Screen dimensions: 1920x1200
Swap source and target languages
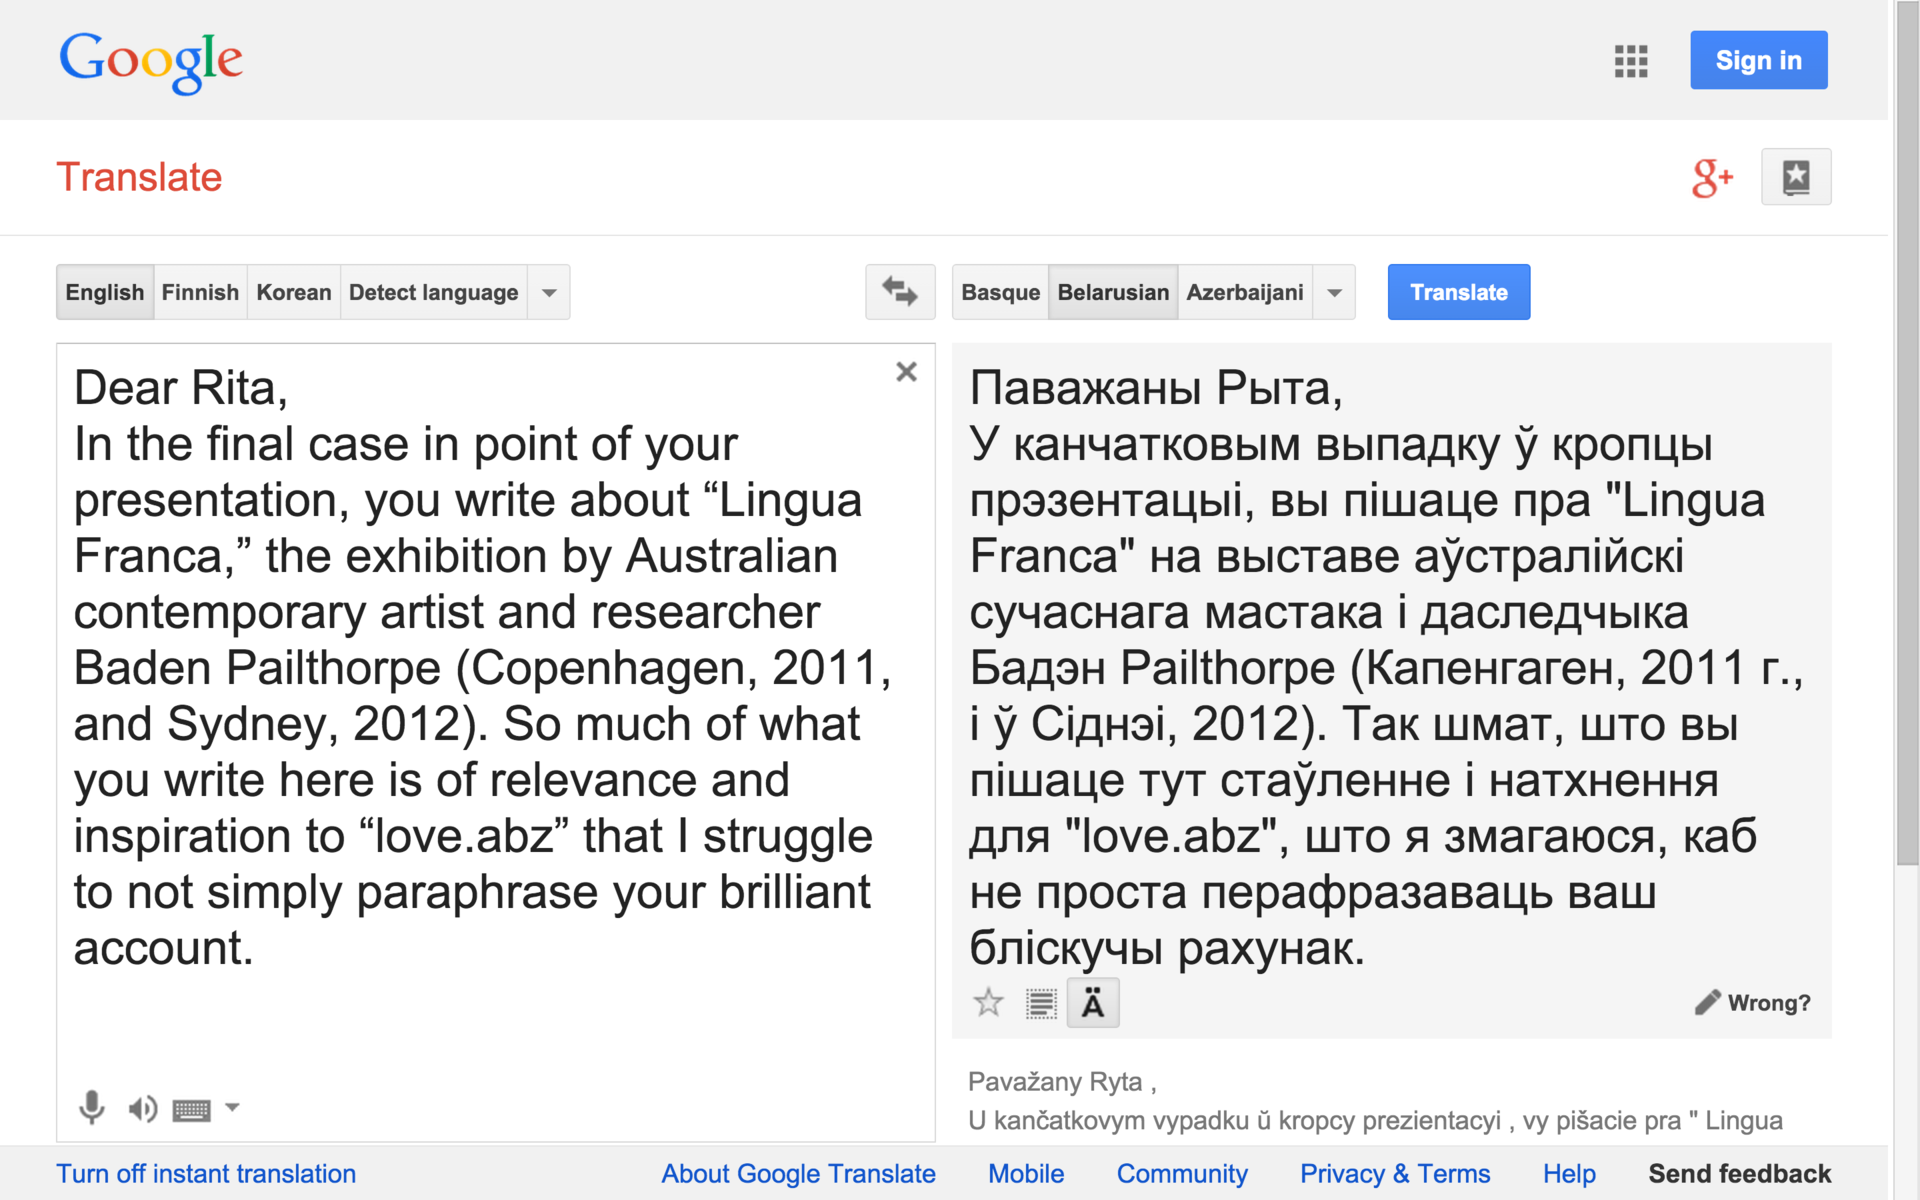pos(899,292)
